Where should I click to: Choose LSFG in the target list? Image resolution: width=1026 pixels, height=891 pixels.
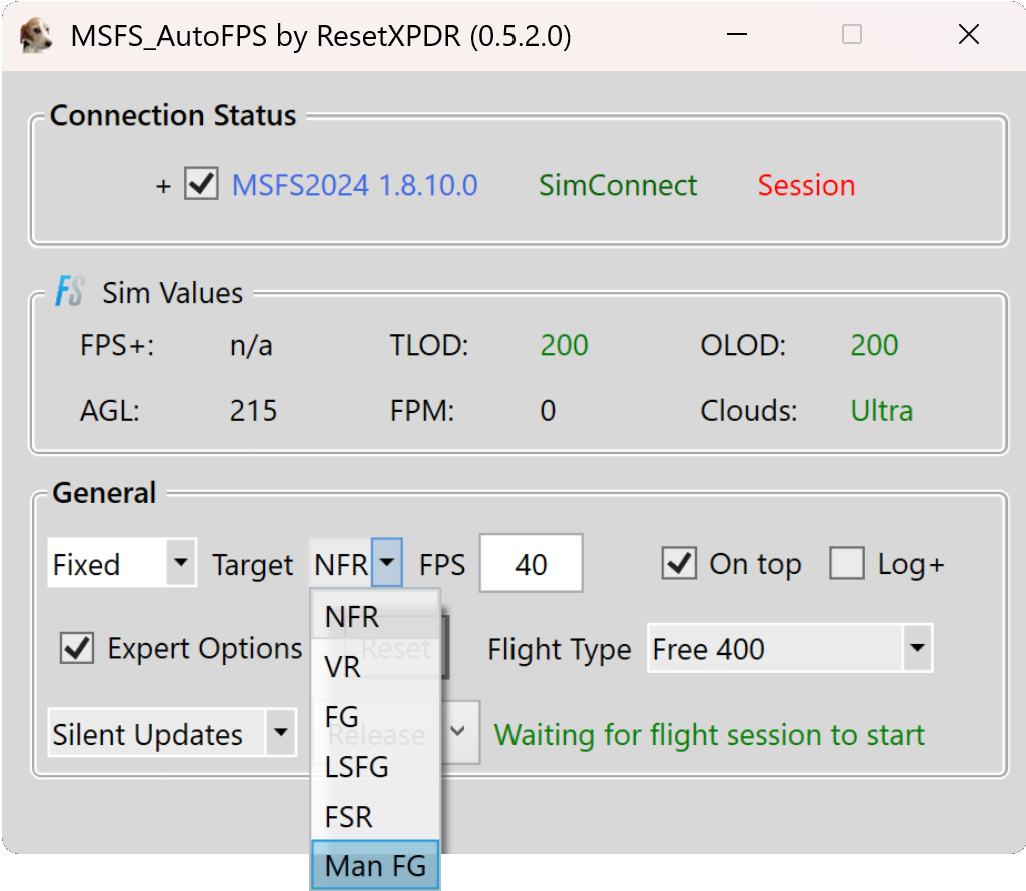[375, 766]
